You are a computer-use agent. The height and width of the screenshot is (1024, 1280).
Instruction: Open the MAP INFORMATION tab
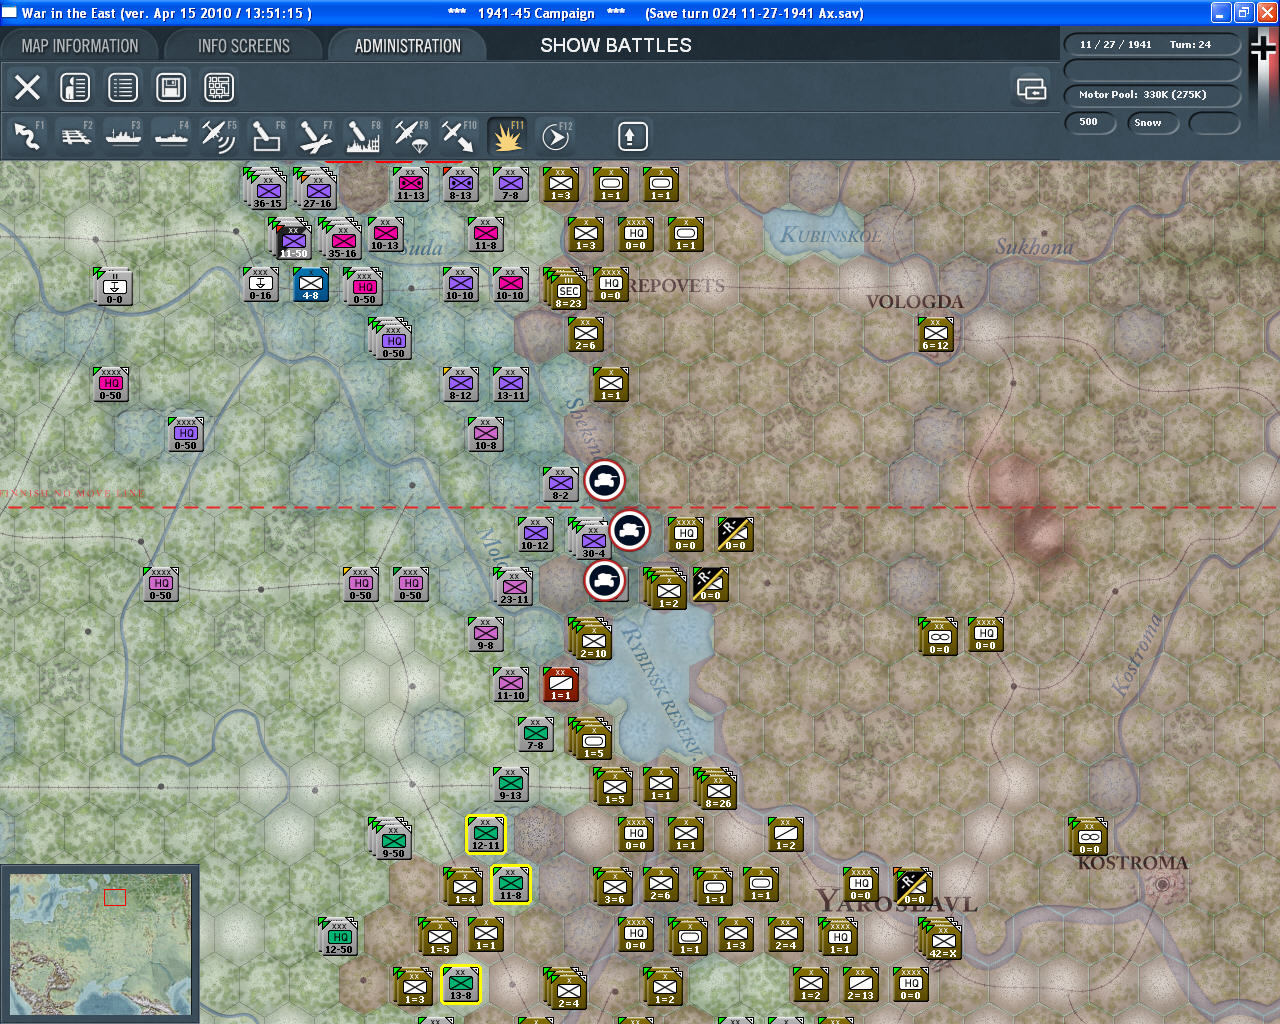[80, 46]
